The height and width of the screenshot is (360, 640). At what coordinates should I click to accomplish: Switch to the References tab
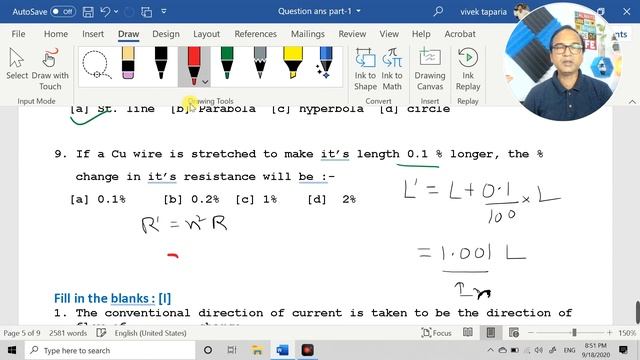coord(256,34)
